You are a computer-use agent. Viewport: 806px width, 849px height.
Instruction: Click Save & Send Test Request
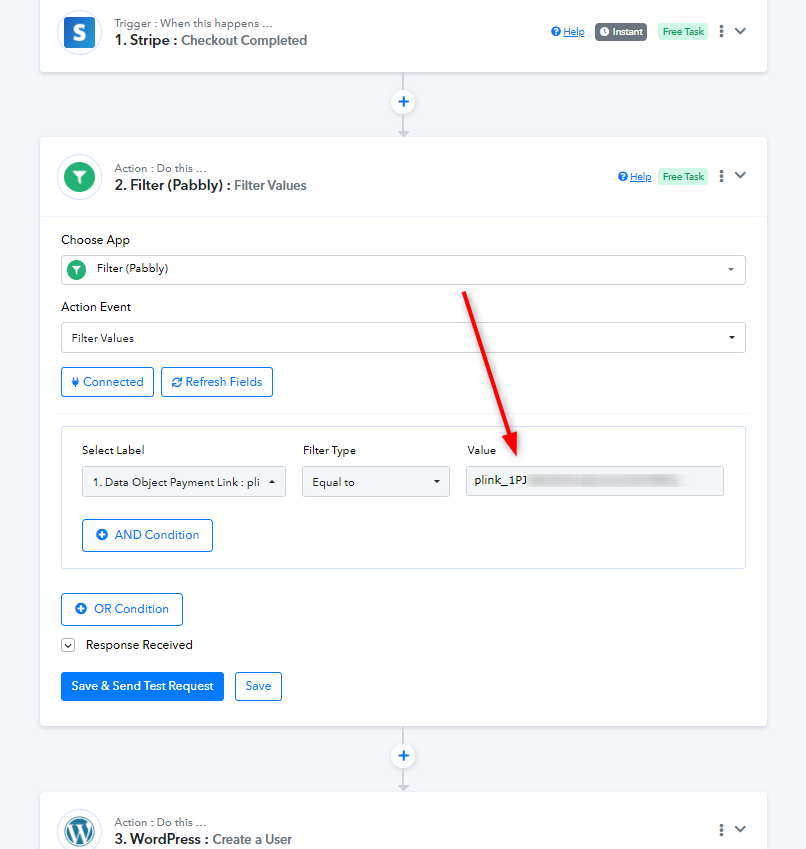tap(142, 687)
